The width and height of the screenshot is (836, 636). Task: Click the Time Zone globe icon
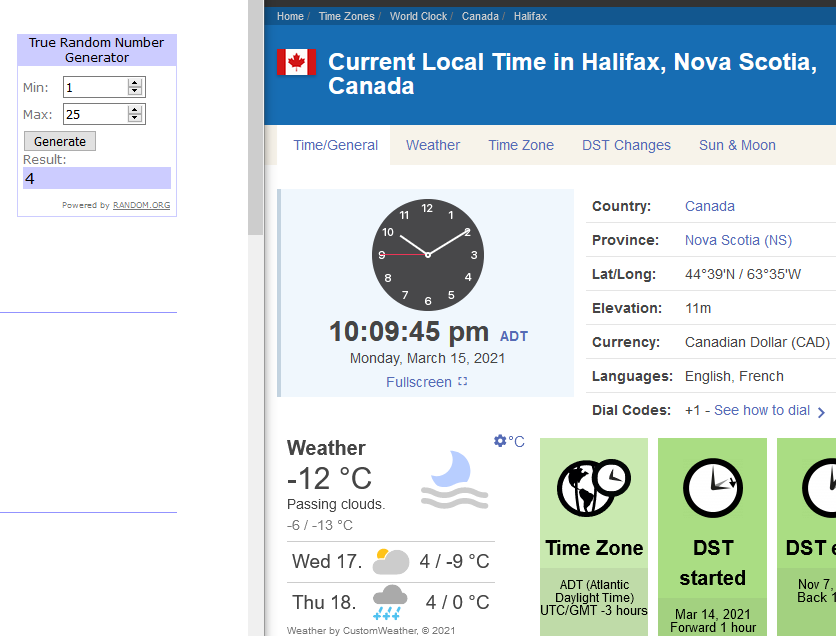tap(593, 488)
